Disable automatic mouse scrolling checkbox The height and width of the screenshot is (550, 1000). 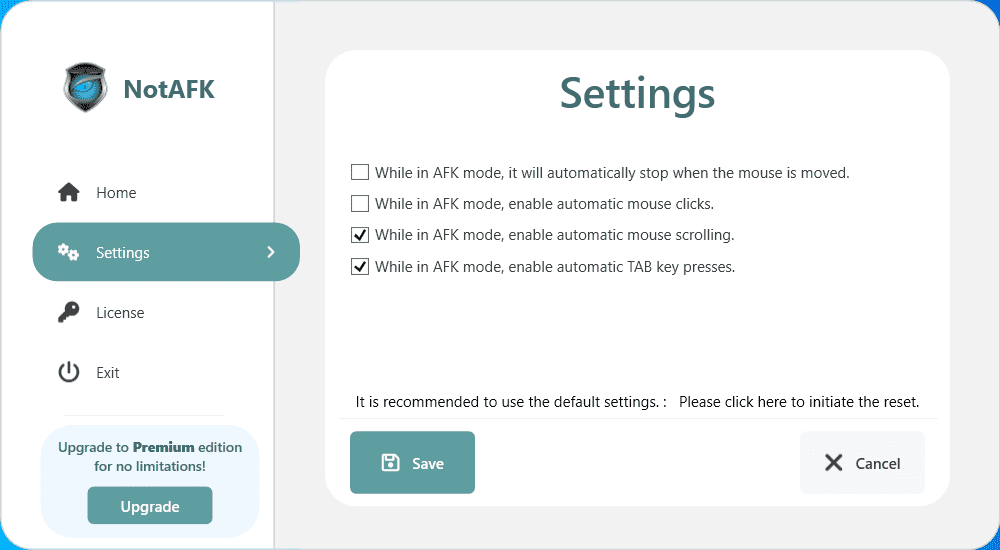pyautogui.click(x=360, y=236)
